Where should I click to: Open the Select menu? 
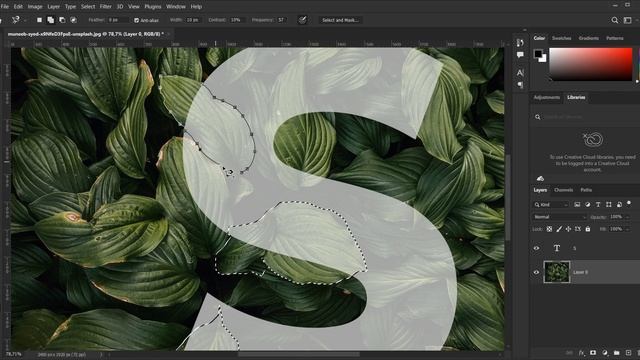pyautogui.click(x=88, y=7)
